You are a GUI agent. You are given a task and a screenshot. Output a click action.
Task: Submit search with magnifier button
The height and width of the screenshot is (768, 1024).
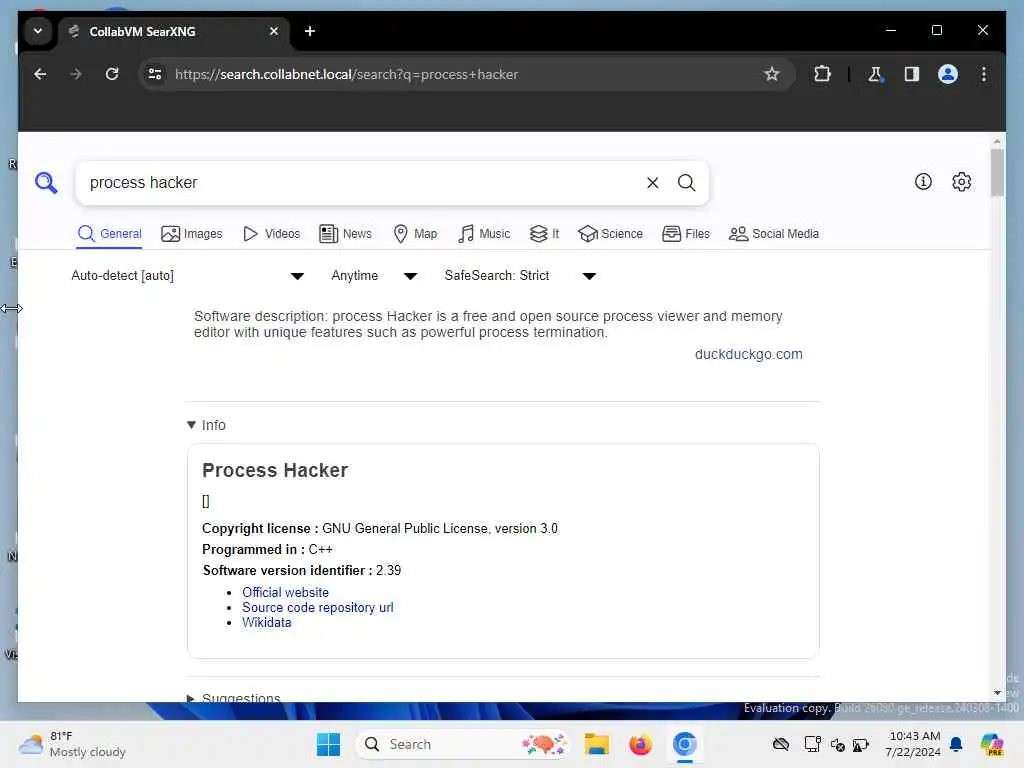click(686, 183)
